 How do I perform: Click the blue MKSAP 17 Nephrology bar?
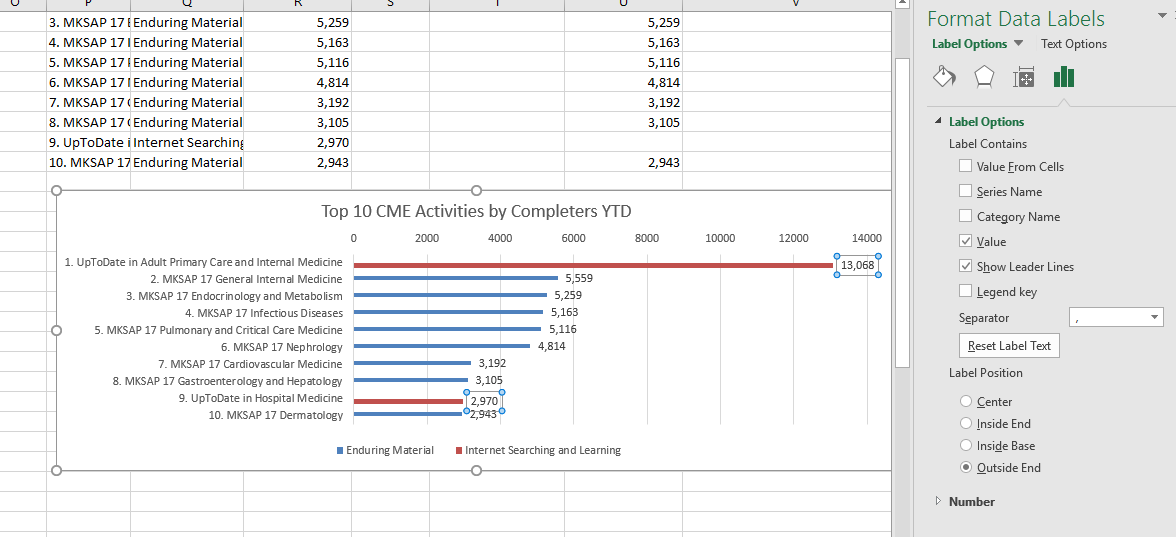pos(442,346)
